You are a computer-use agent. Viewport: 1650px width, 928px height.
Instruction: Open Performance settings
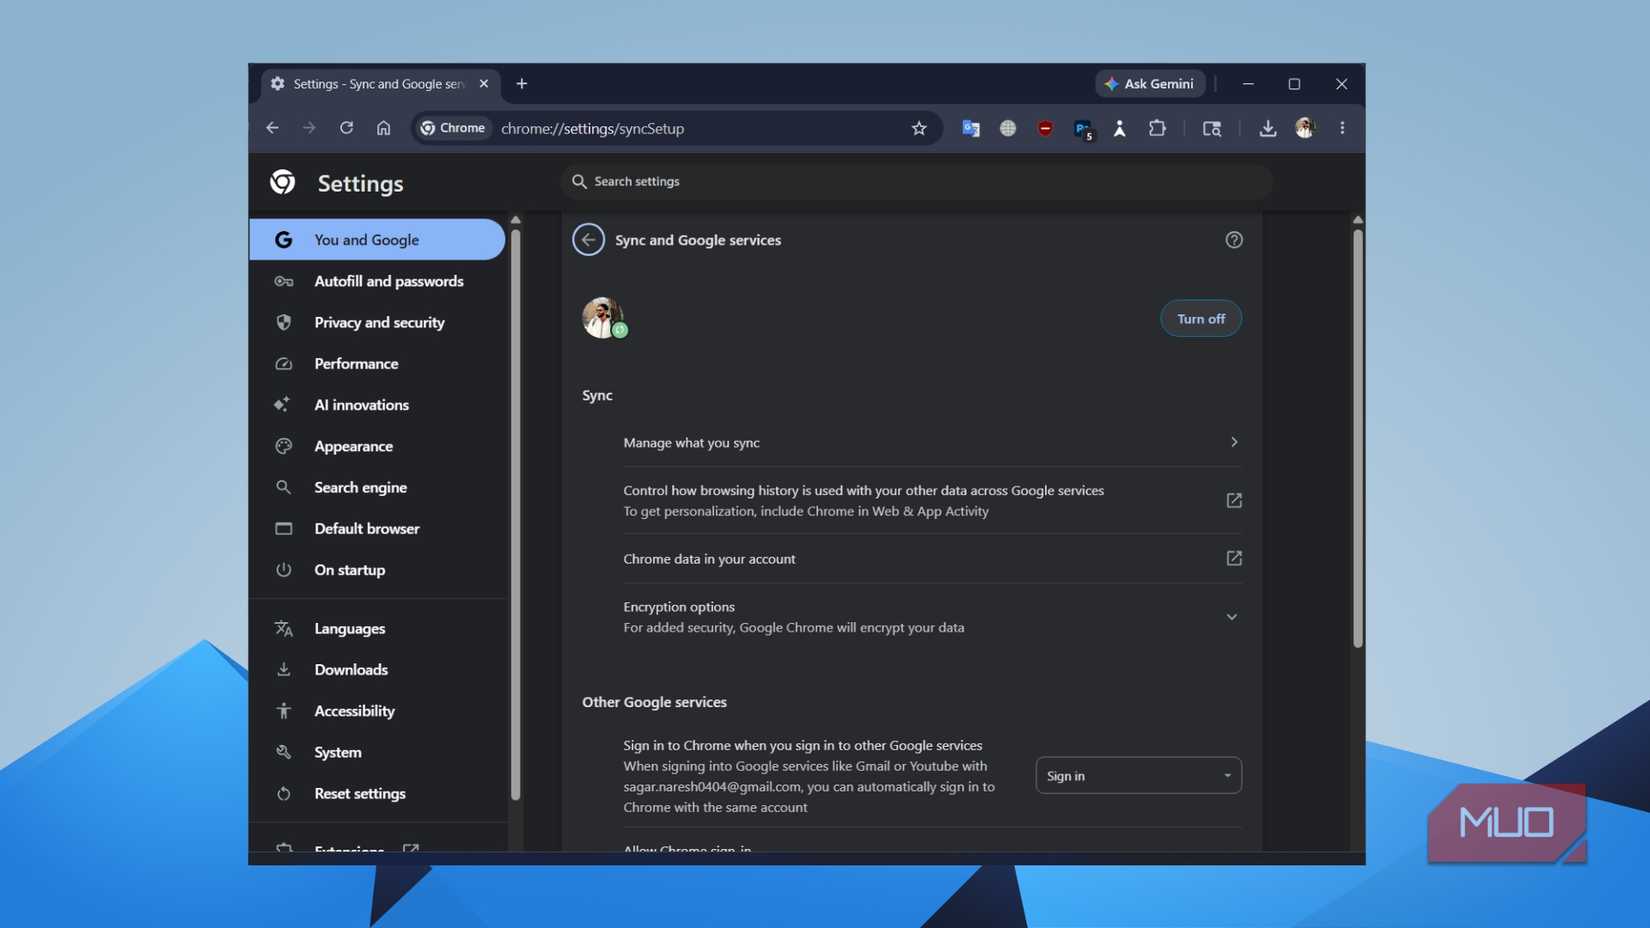377,364
